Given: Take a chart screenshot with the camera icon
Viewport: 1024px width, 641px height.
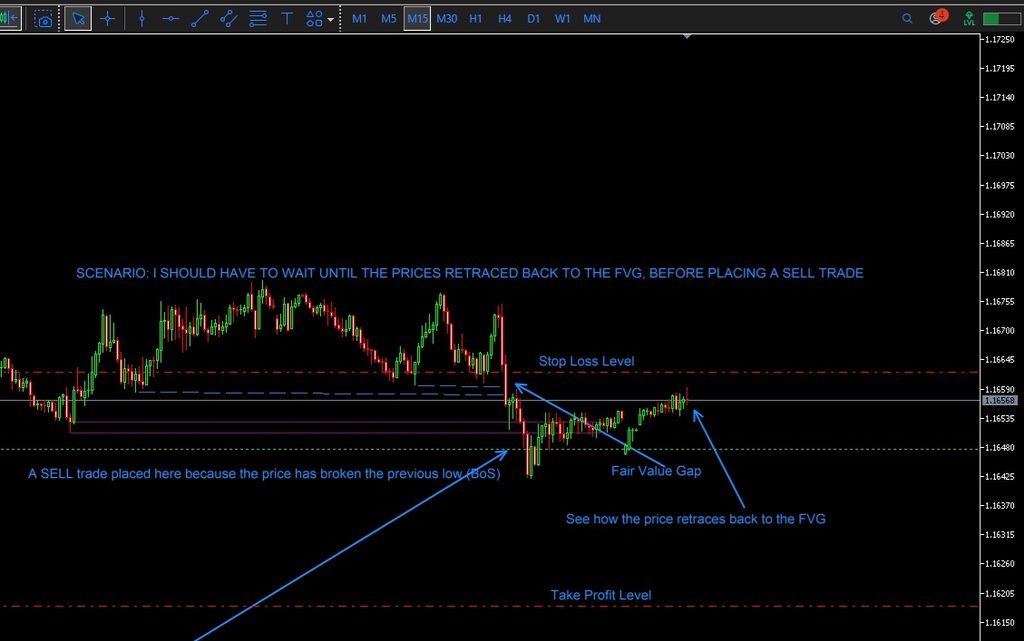Looking at the screenshot, I should (43, 19).
